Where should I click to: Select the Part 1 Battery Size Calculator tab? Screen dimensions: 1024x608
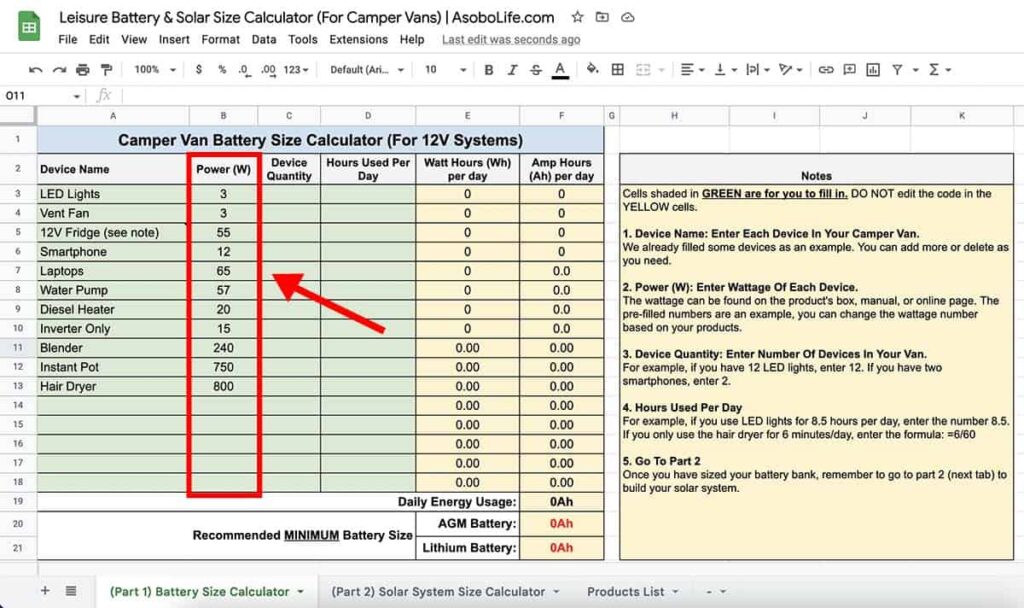click(x=199, y=592)
